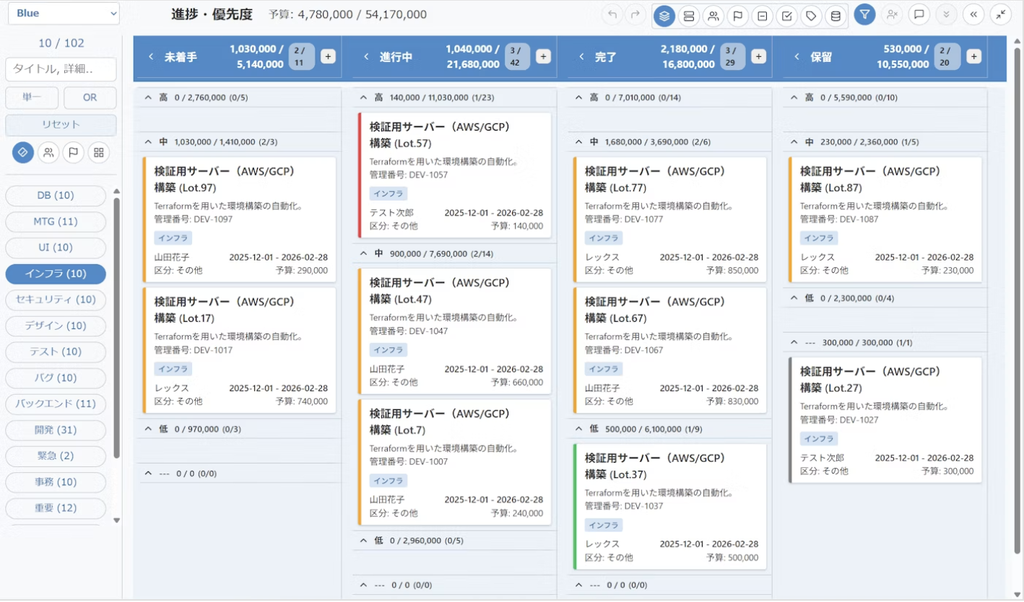This screenshot has width=1024, height=602.
Task: Add a card to 進行中 with plus
Action: pyautogui.click(x=543, y=57)
